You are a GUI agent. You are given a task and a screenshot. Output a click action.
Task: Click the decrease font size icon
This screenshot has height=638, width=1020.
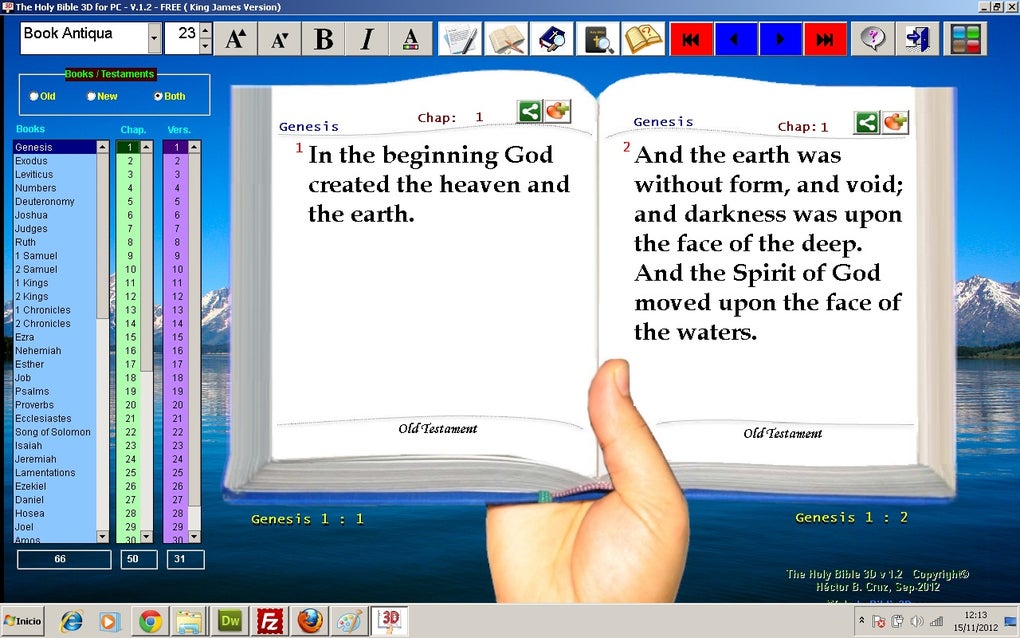click(x=280, y=39)
